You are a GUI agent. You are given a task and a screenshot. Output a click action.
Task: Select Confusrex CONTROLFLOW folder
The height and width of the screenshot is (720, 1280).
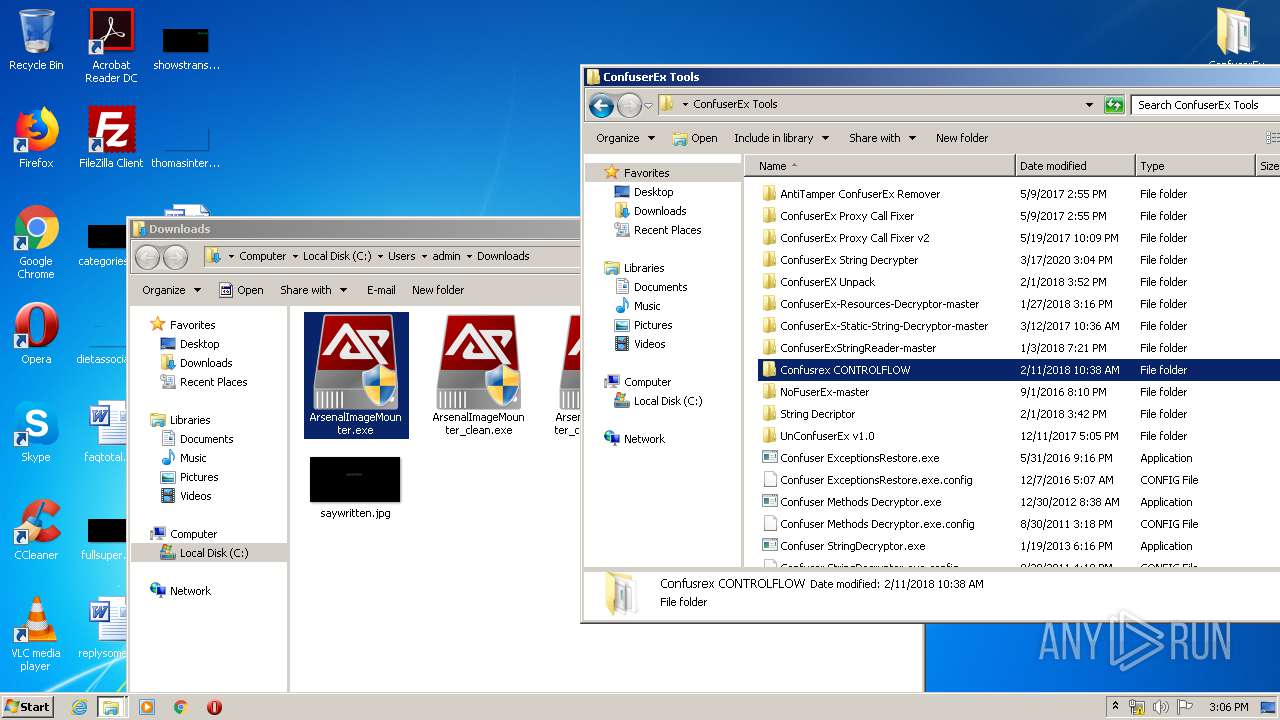[x=845, y=370]
